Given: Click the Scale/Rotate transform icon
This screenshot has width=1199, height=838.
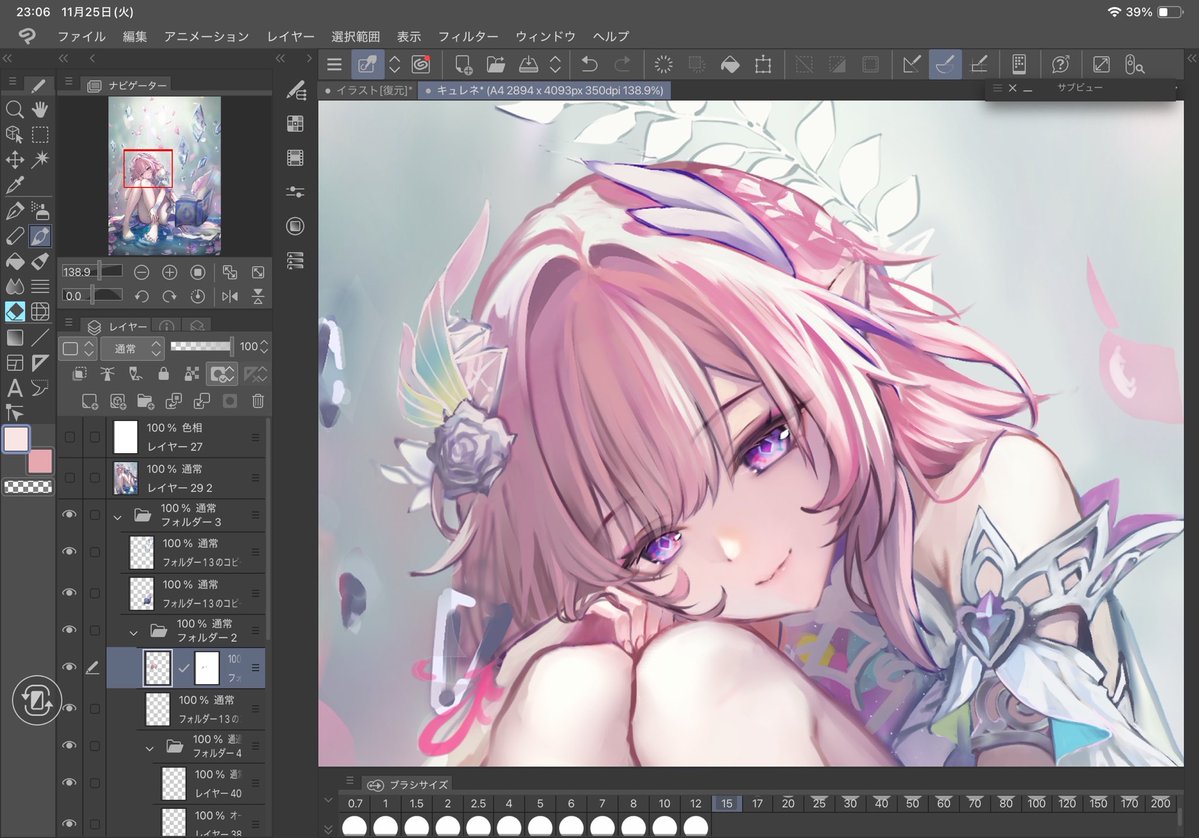Looking at the screenshot, I should [763, 64].
